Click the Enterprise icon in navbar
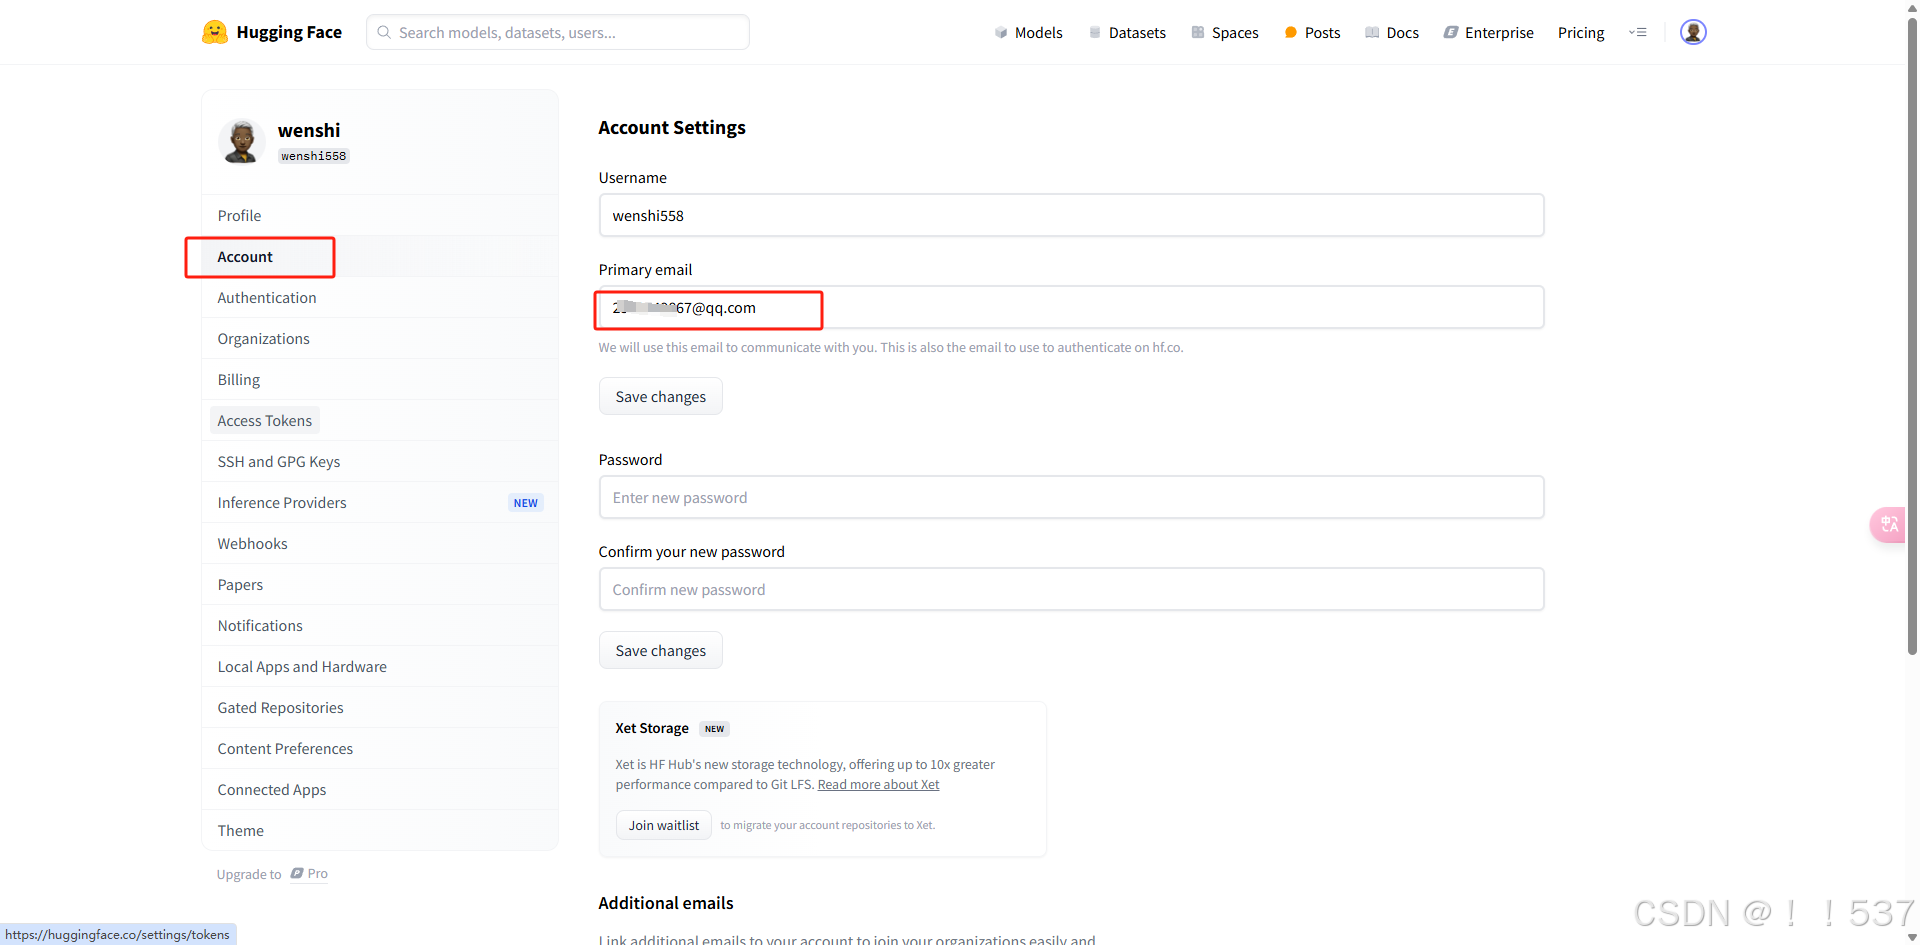 tap(1451, 33)
